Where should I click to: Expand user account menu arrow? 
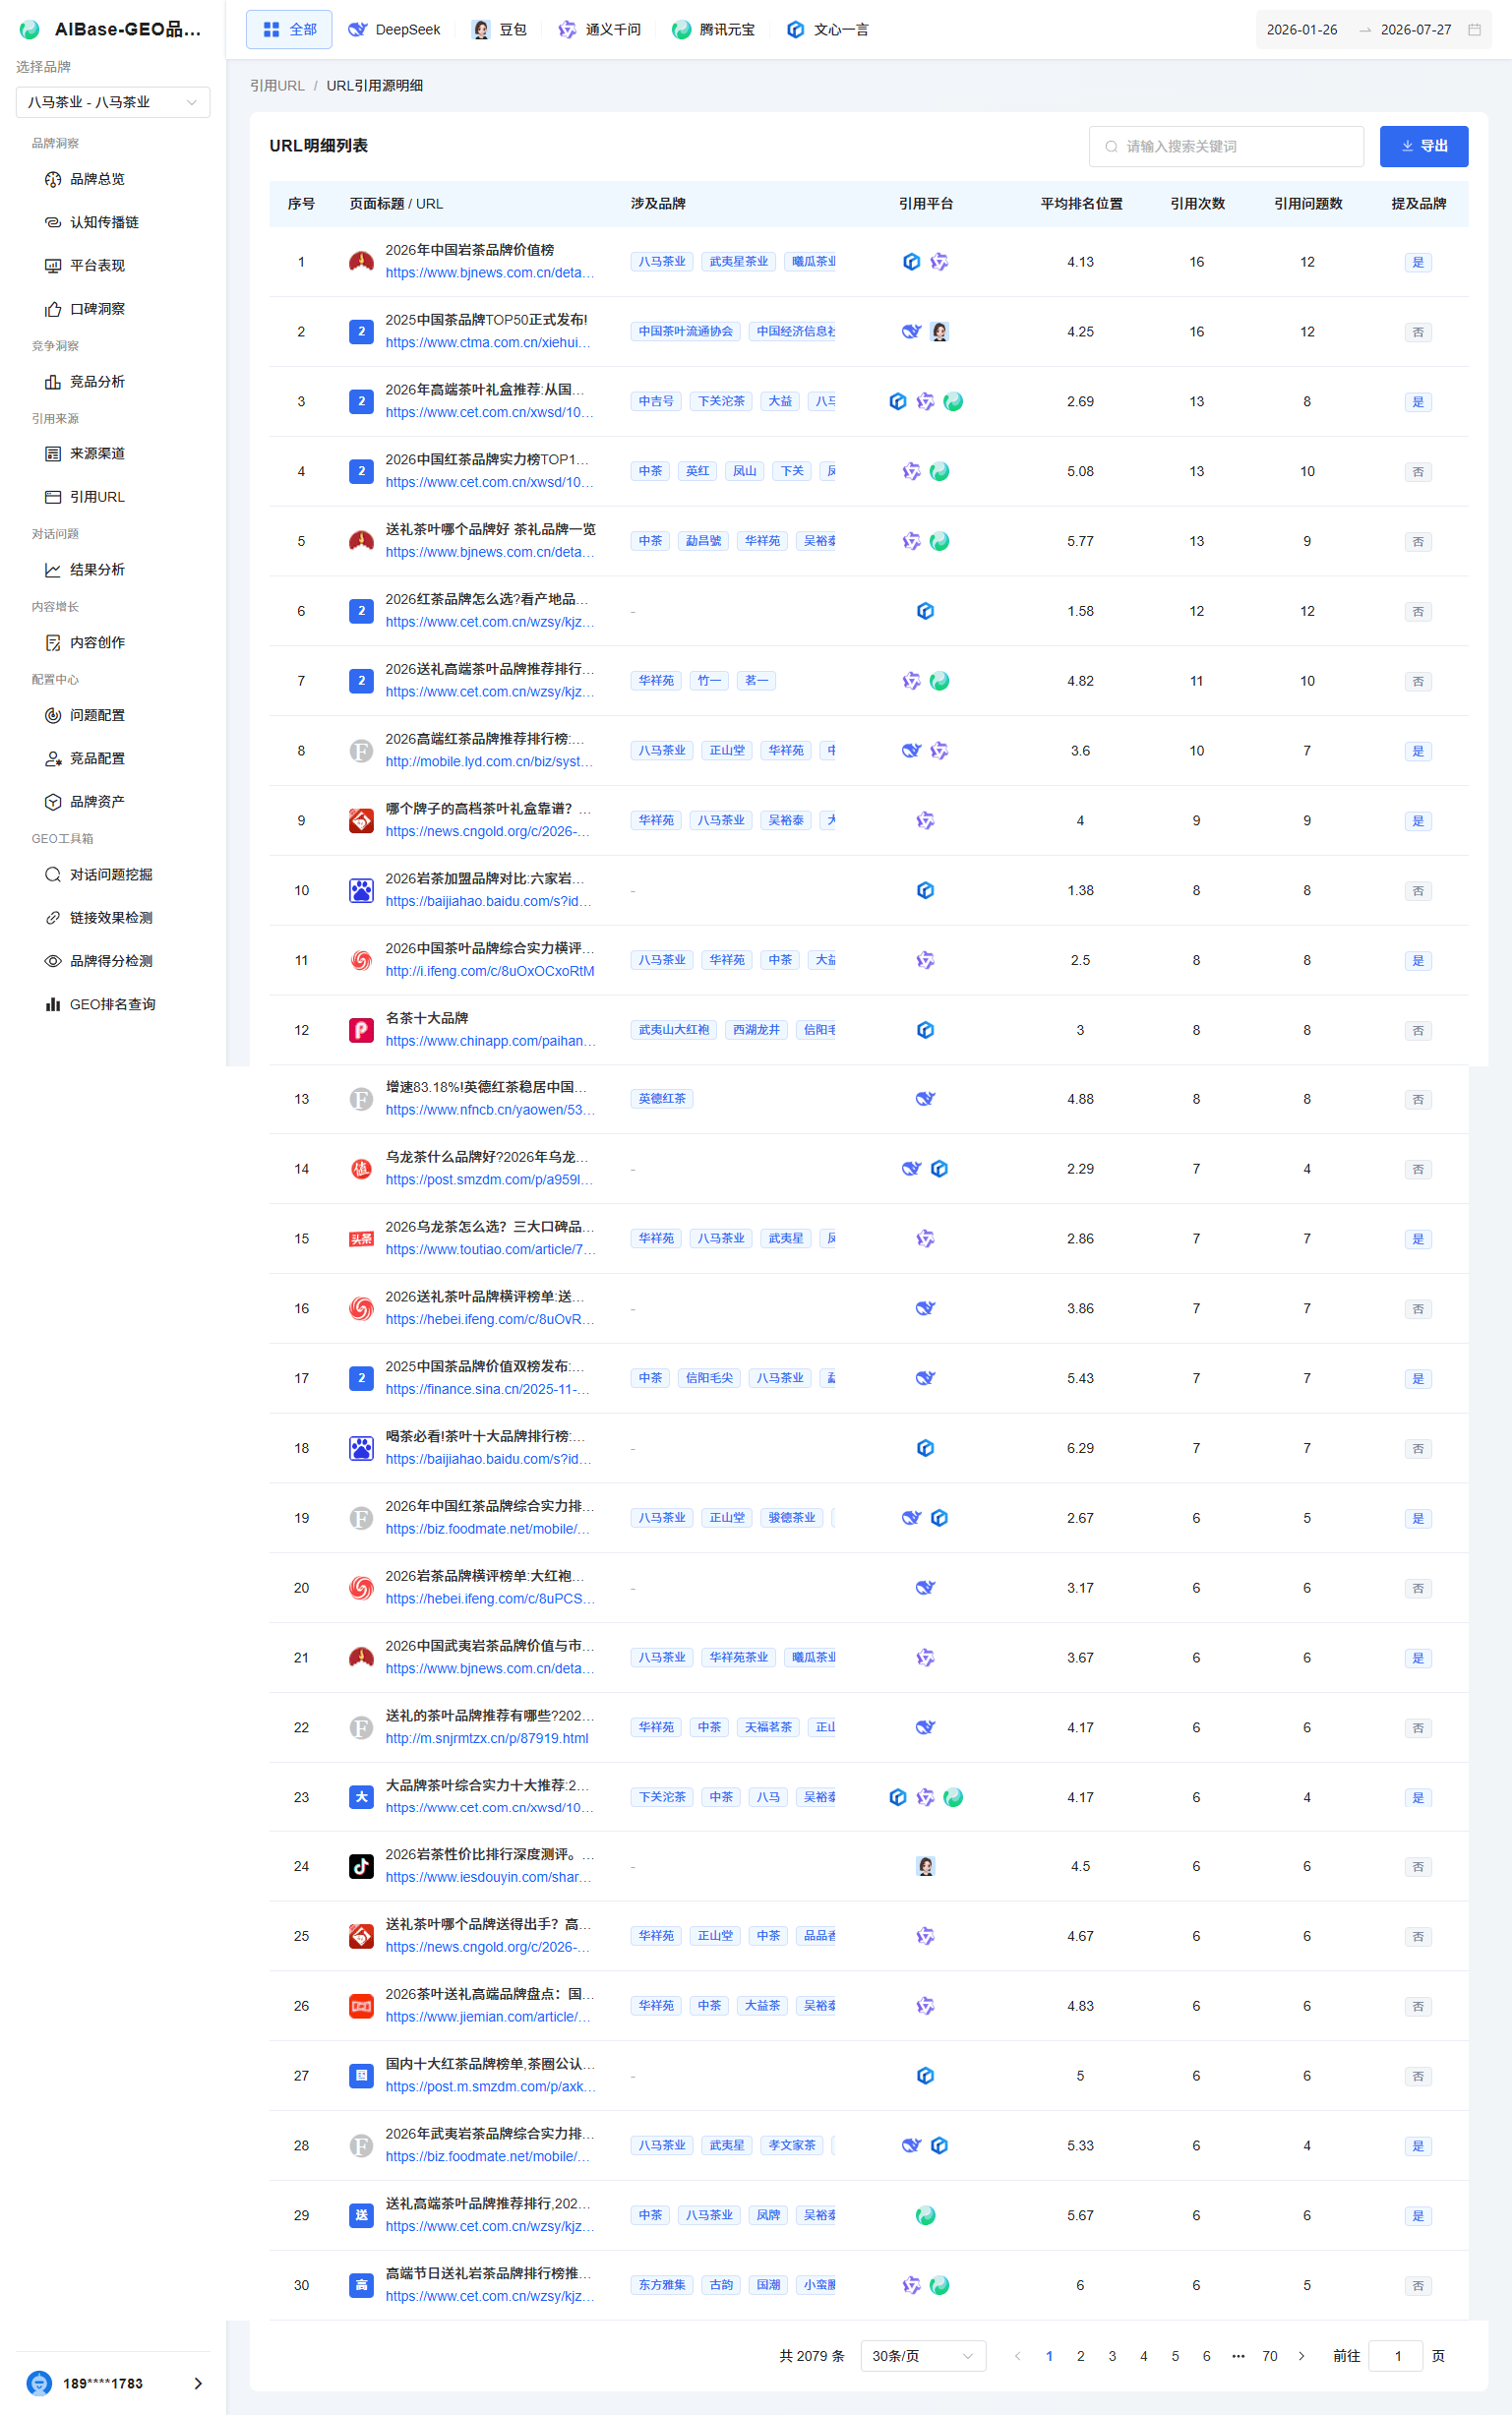click(x=198, y=2383)
